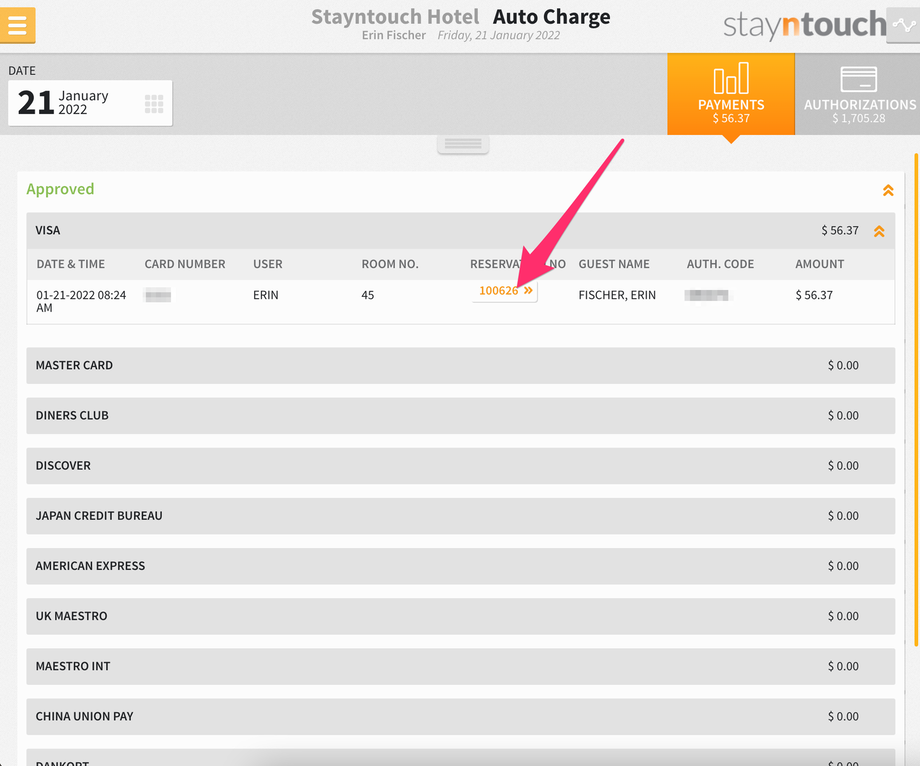Expand the DINERS CLUB row
The height and width of the screenshot is (766, 920).
pyautogui.click(x=461, y=416)
